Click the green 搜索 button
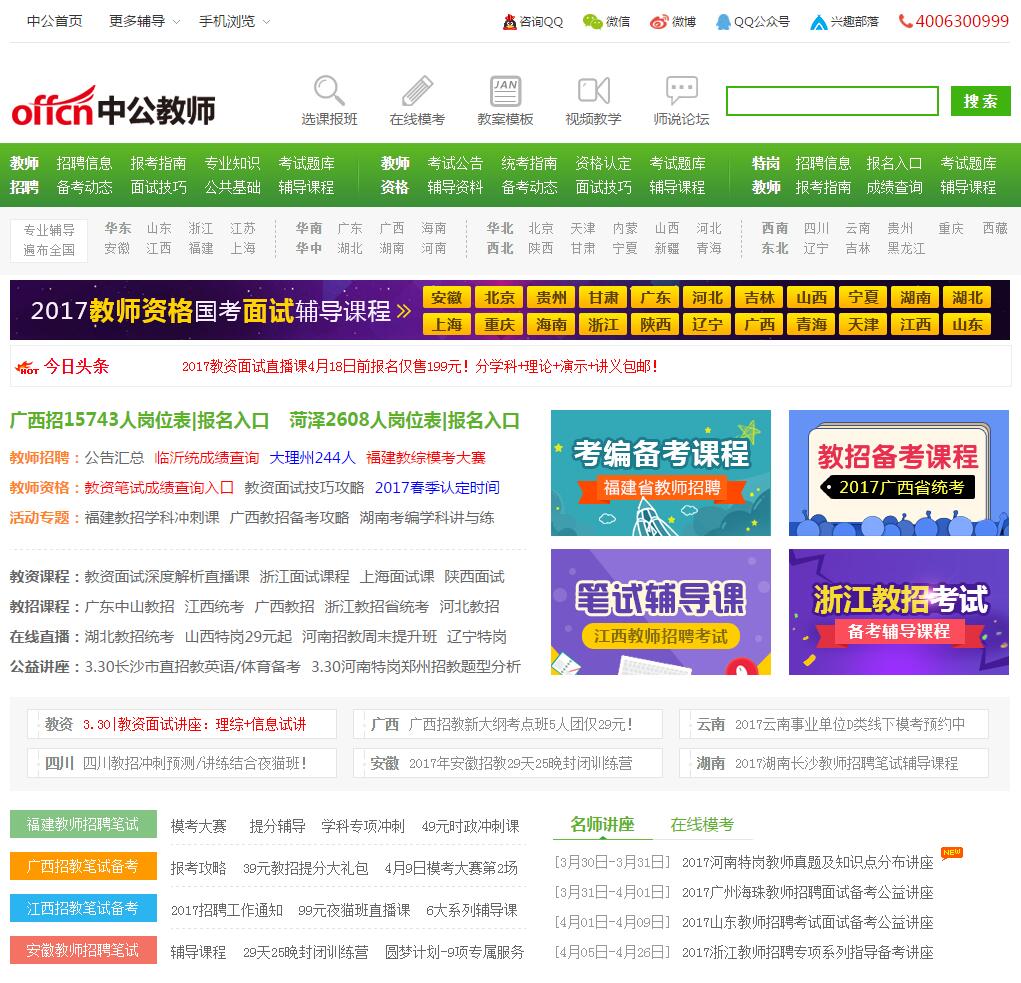The image size is (1021, 983). [x=981, y=101]
